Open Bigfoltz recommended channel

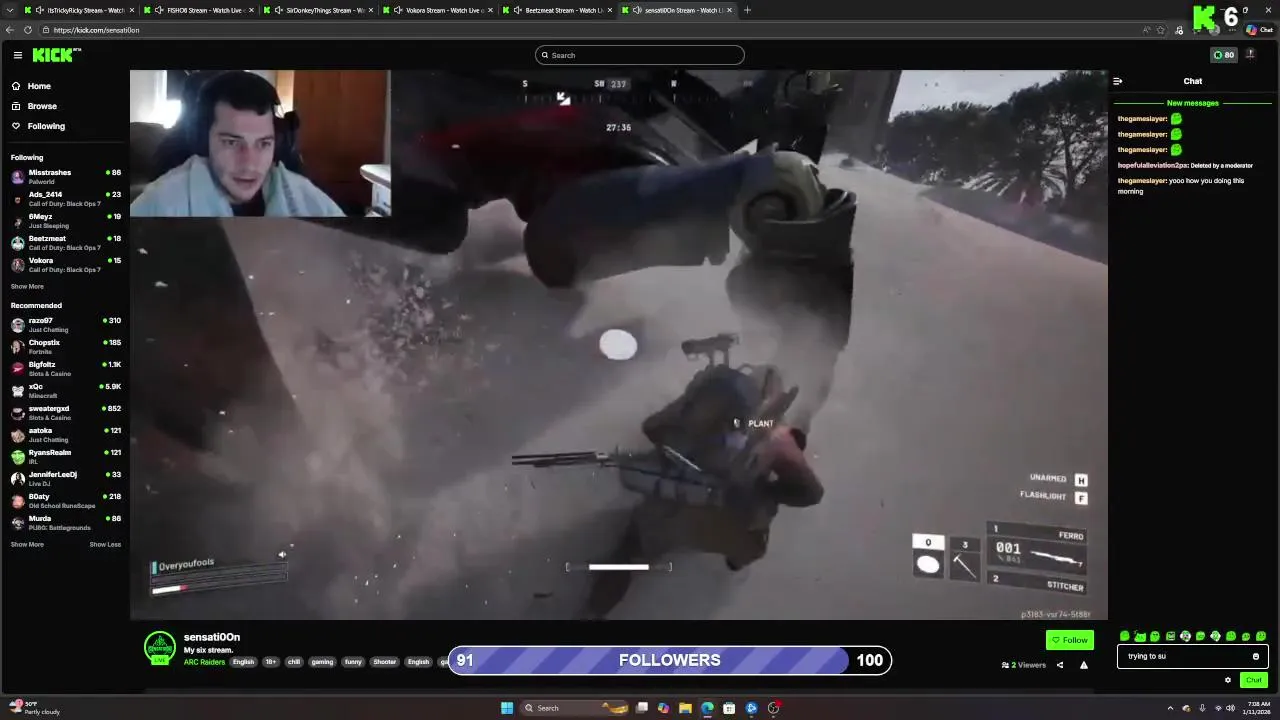tap(65, 369)
